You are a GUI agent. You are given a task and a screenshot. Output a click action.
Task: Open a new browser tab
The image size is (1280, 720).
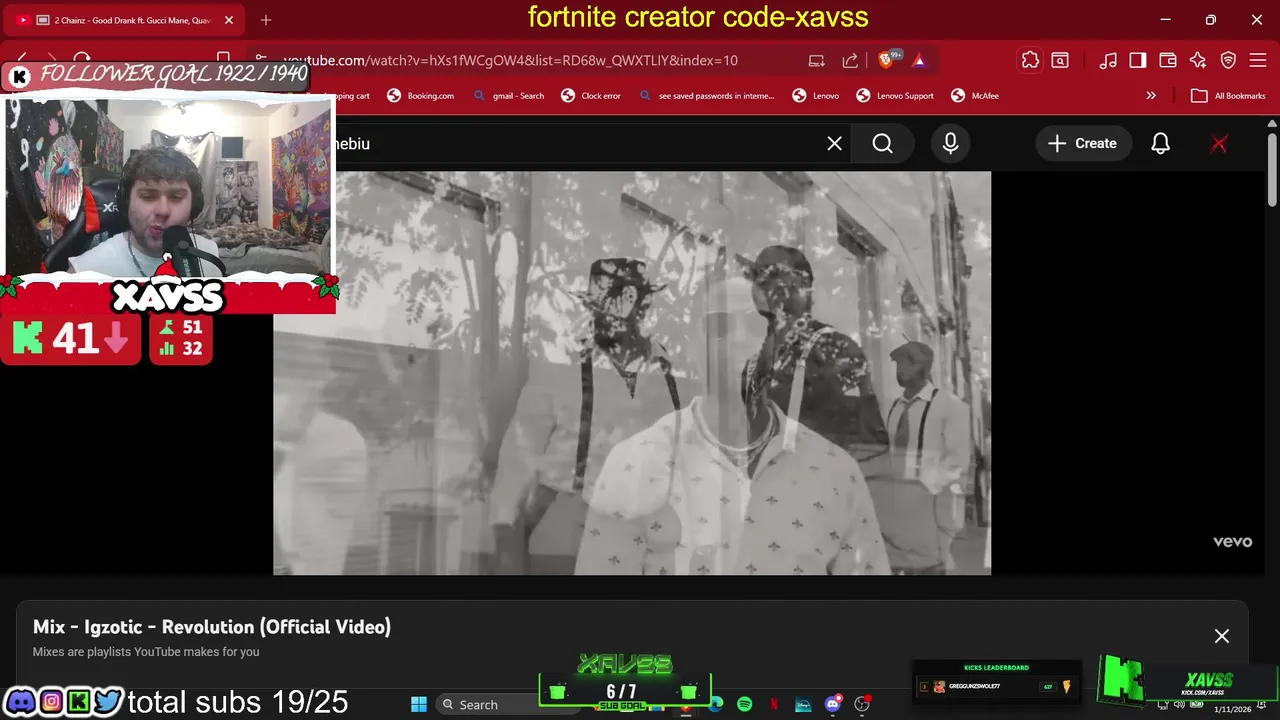click(265, 20)
